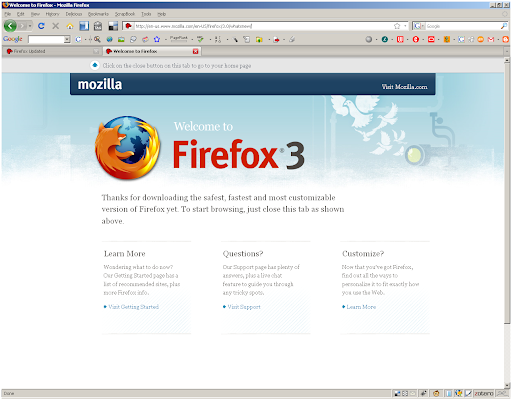
Task: Click the Google search box in navigation bar
Action: click(463, 26)
